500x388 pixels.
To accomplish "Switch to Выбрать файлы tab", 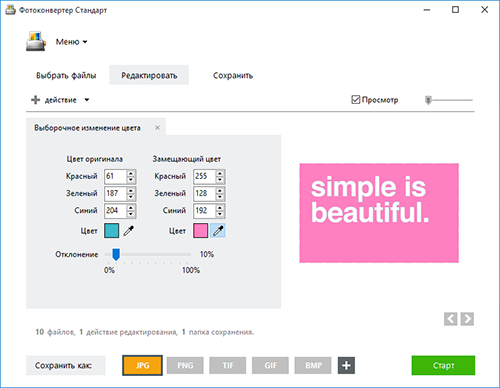I will tap(66, 75).
